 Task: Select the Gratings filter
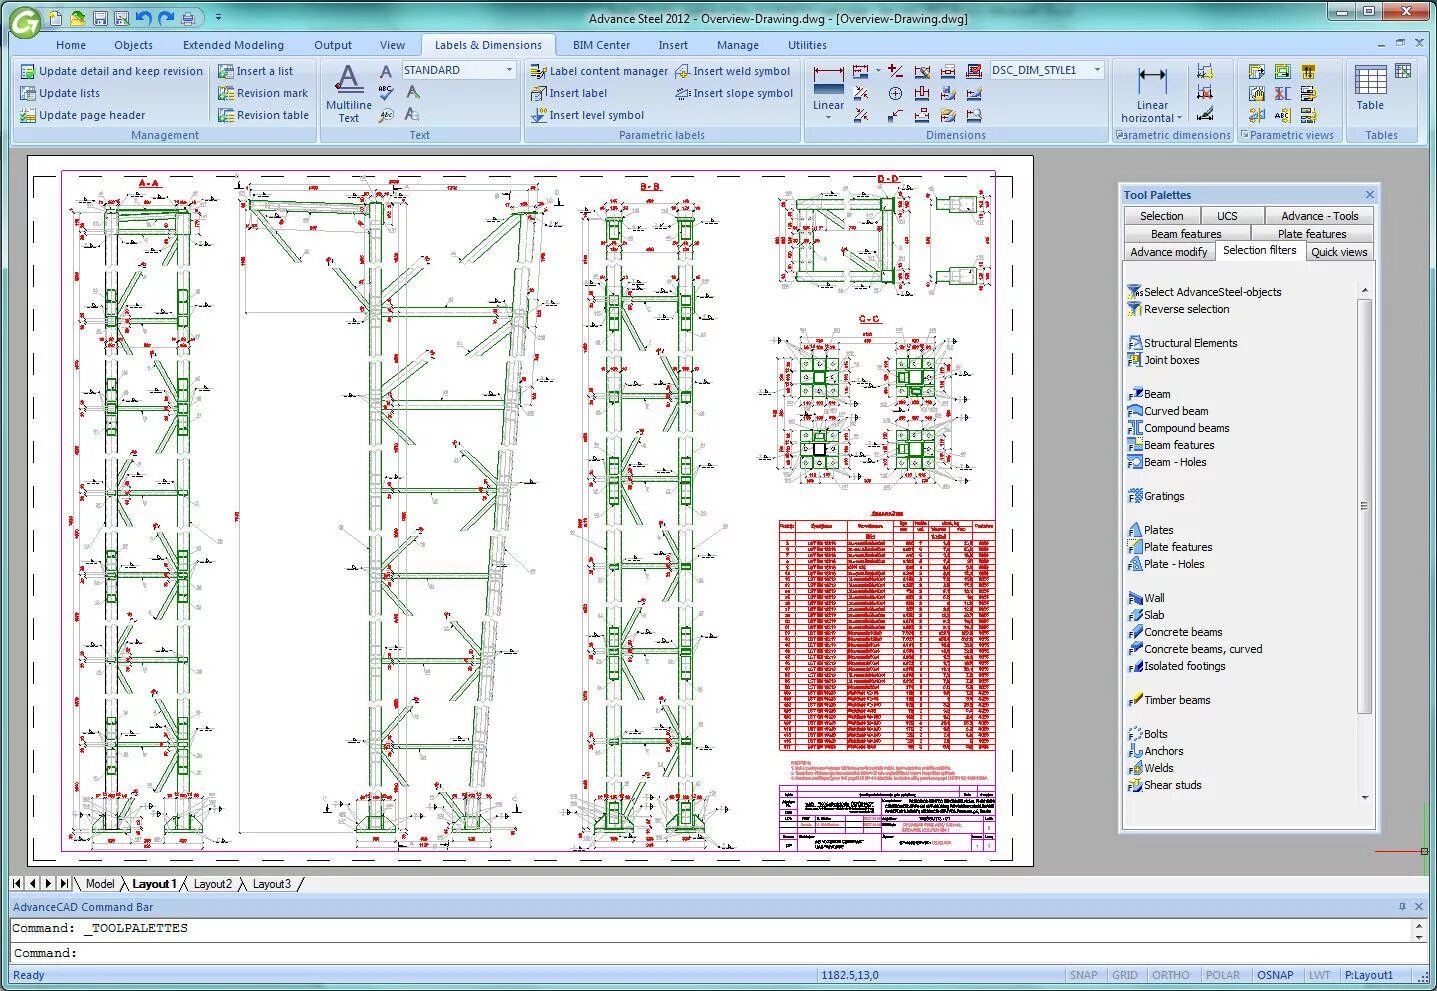1156,496
